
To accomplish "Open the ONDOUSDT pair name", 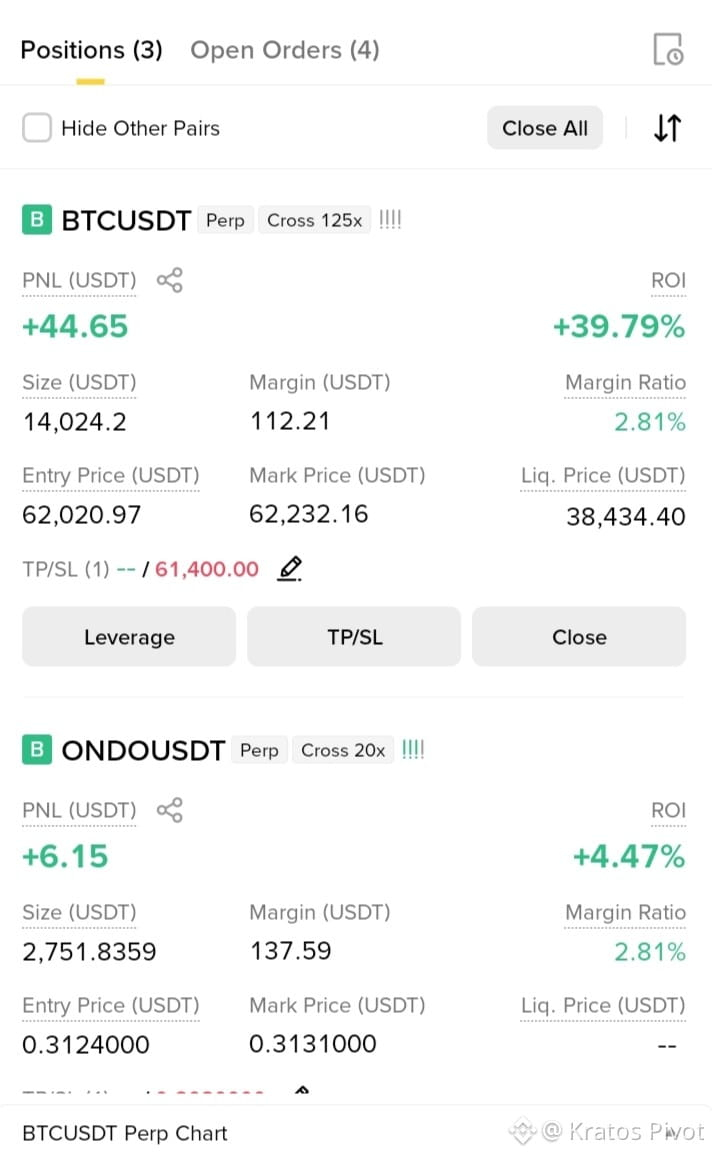I will pos(143,751).
